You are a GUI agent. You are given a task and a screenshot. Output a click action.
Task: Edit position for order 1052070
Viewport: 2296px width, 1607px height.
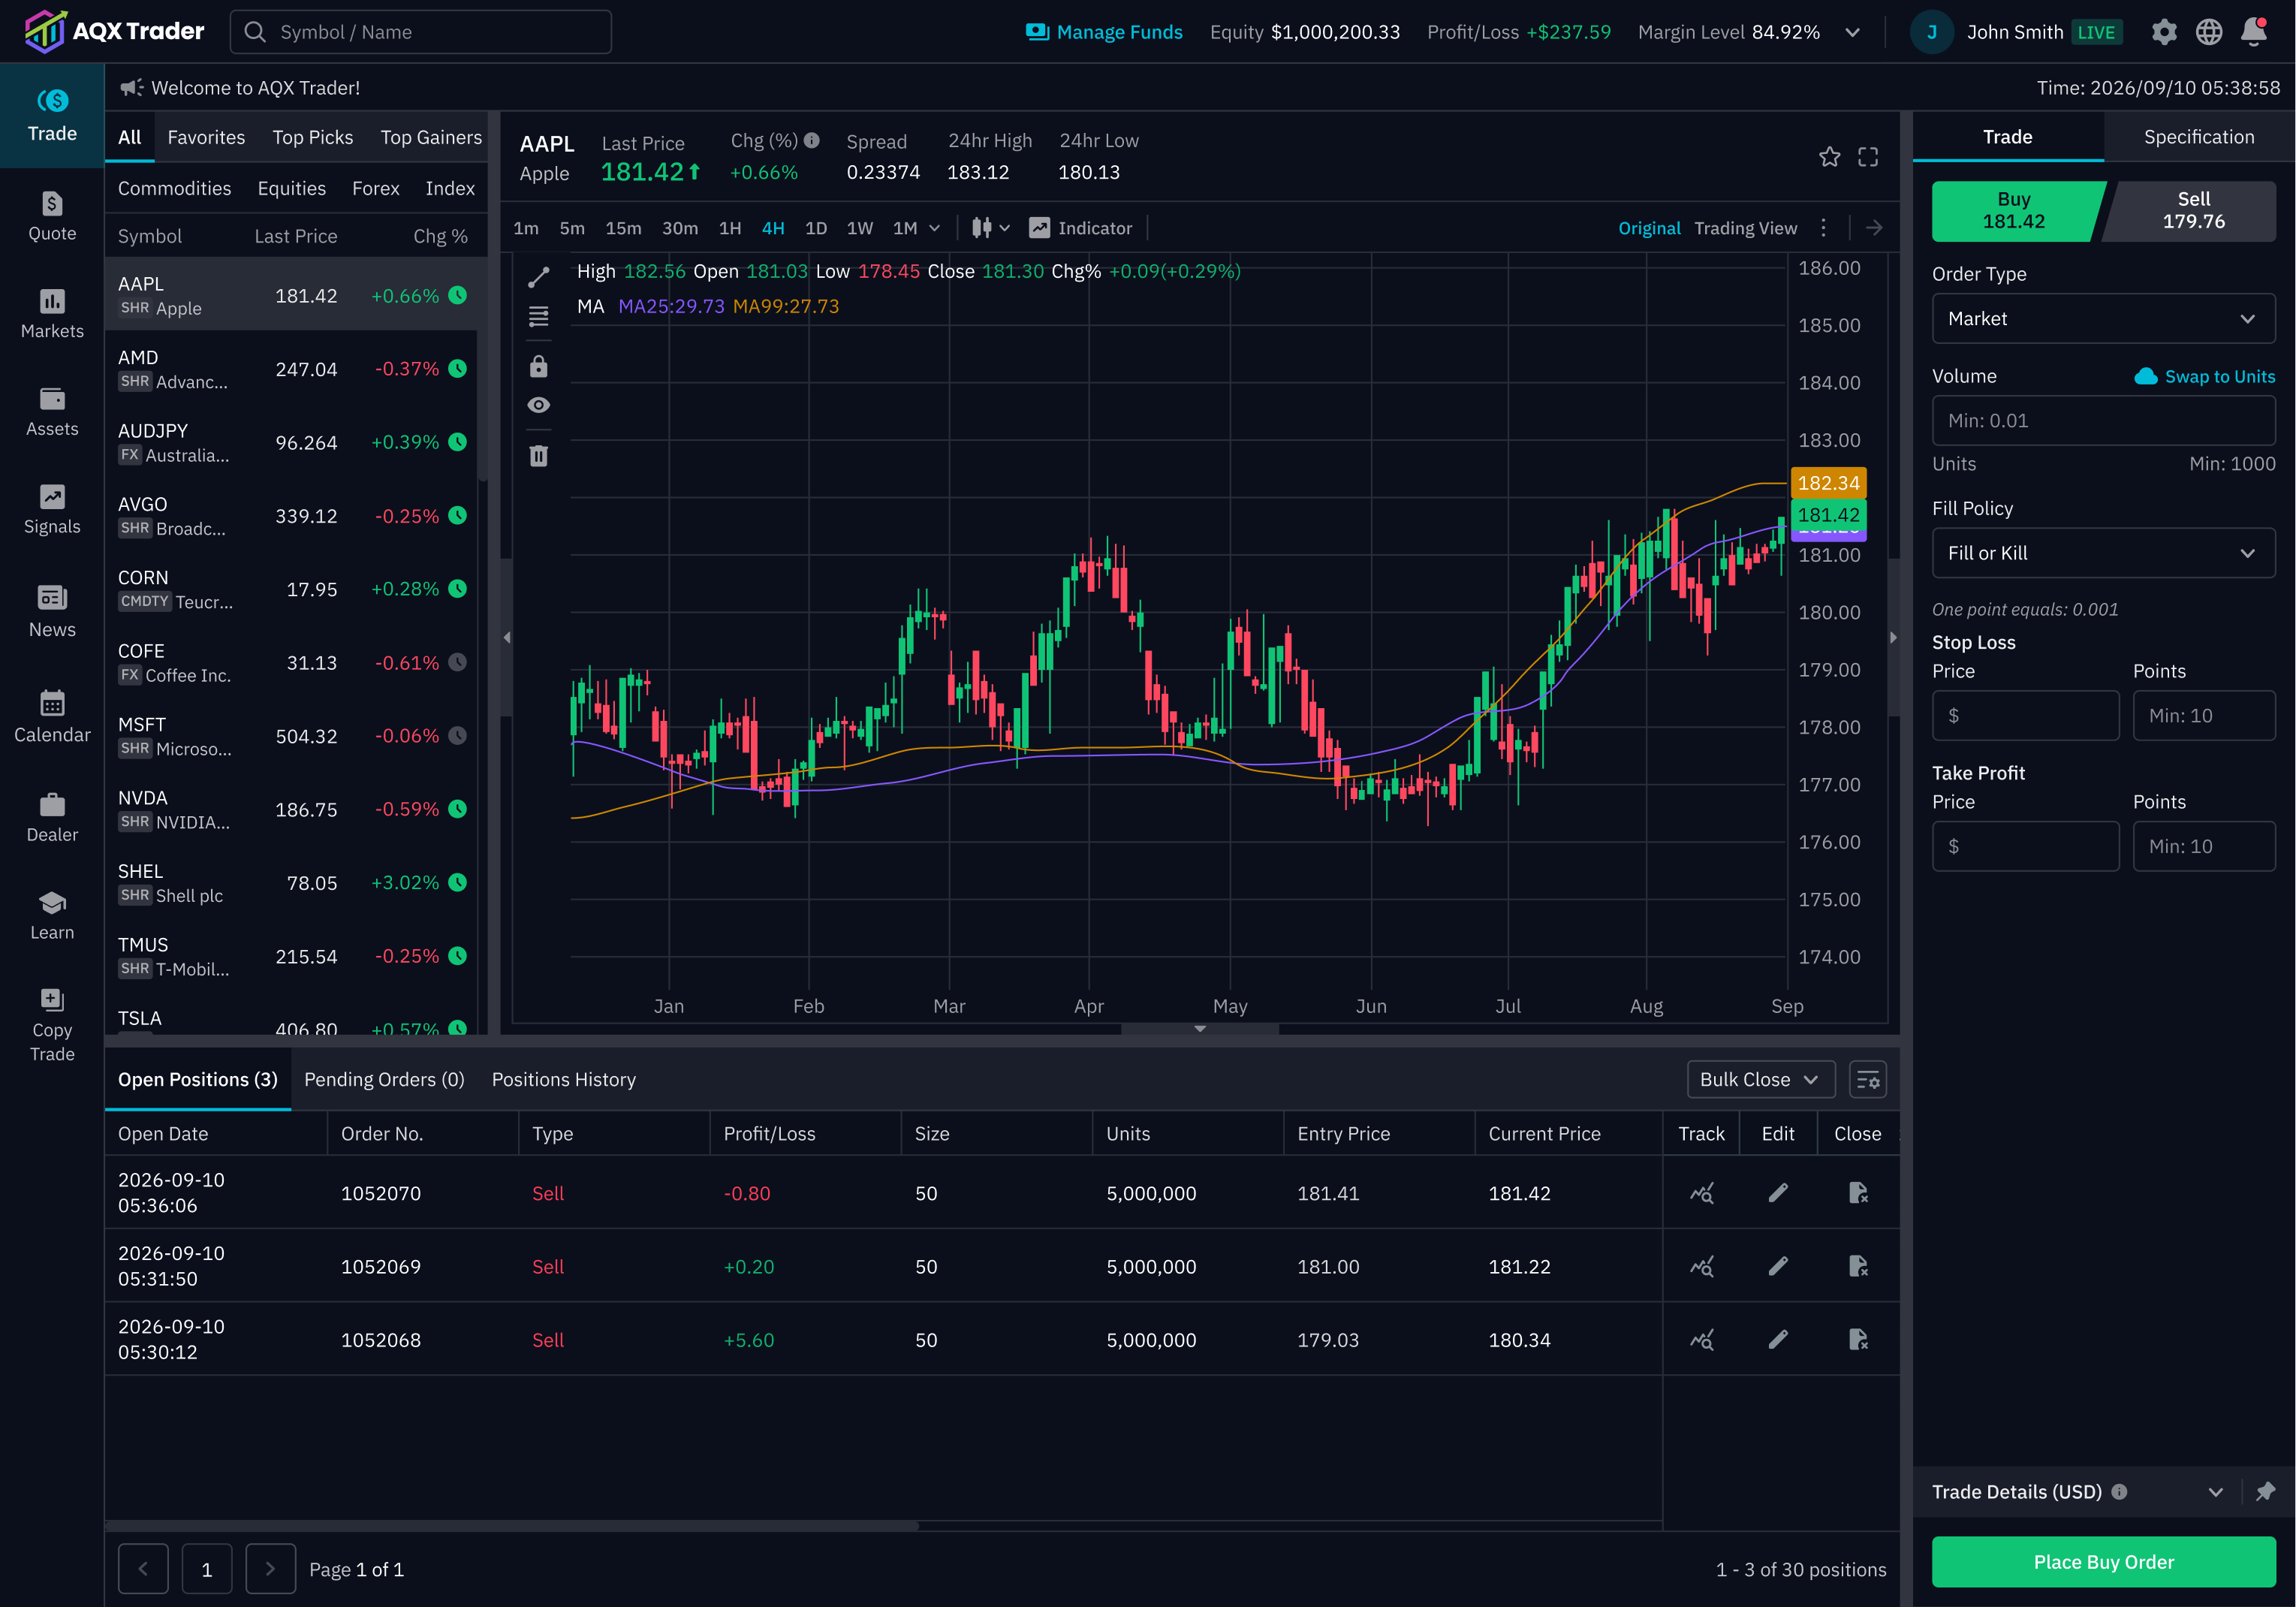coord(1777,1192)
